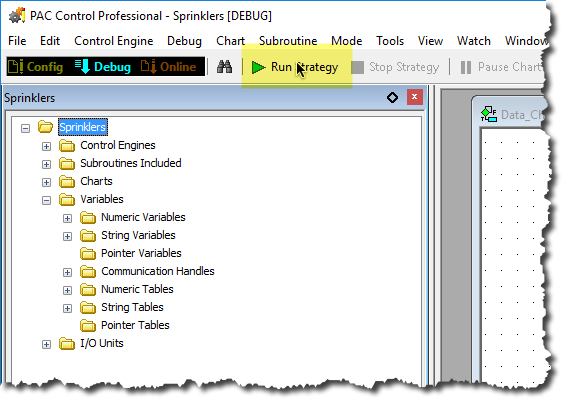Screen dimensions: 562x399
Task: Collapse the Variables folder
Action: tap(46, 200)
